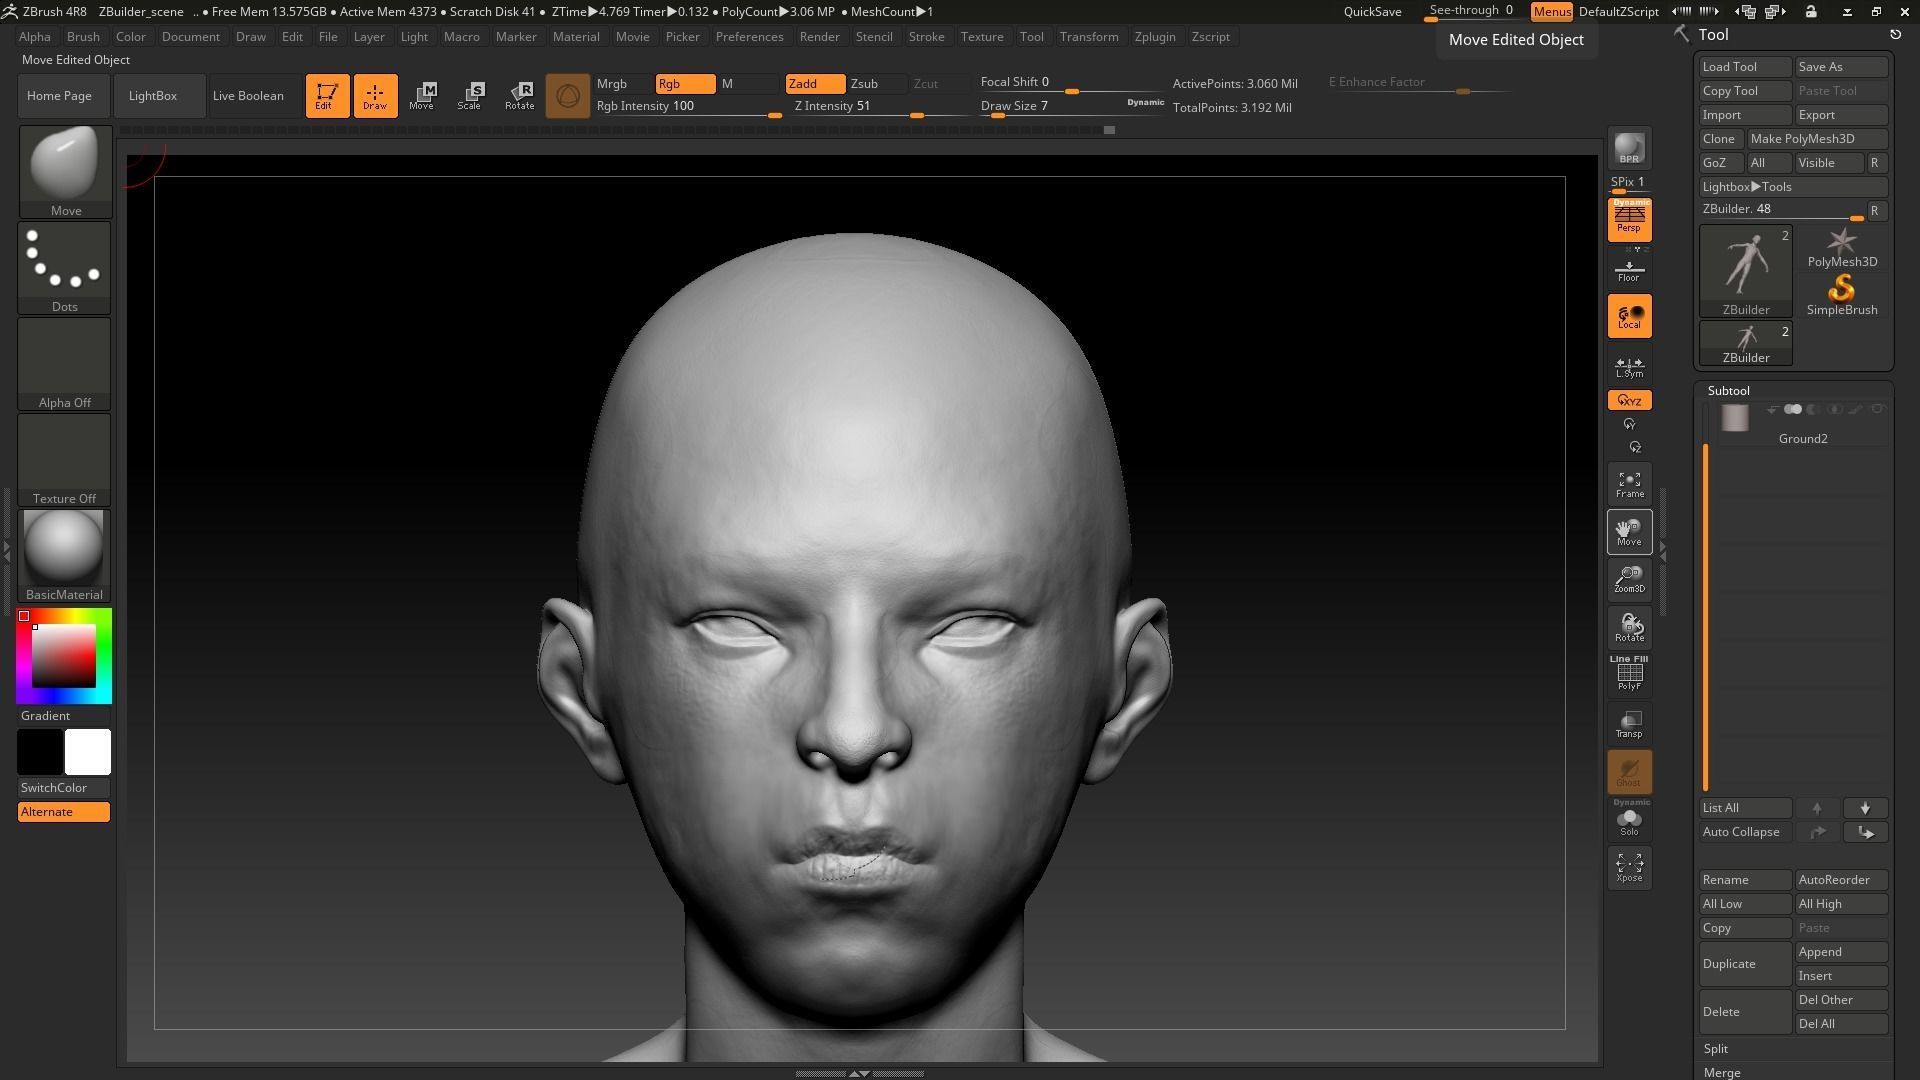Click the tool palette refresh icon
1920x1080 pixels.
[x=1895, y=35]
